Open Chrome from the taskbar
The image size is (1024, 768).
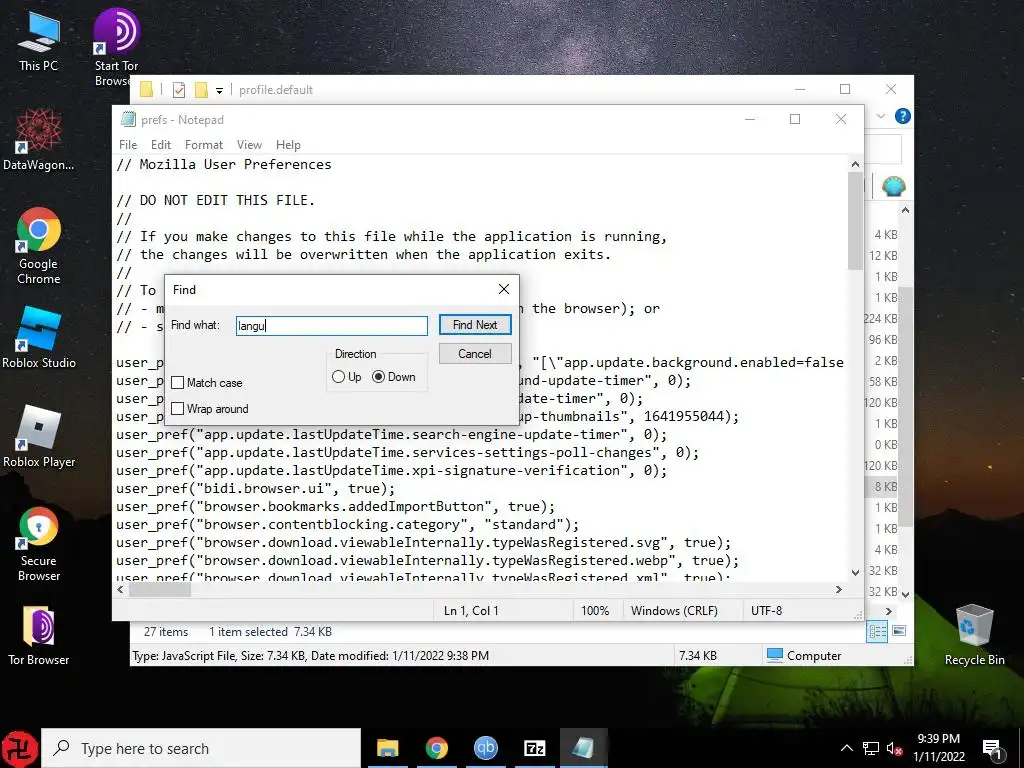[436, 748]
